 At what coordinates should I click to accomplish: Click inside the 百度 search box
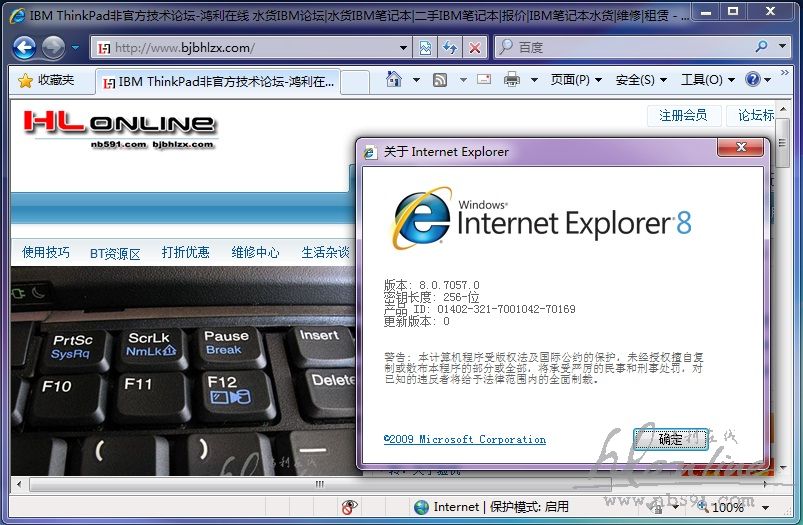pos(630,47)
